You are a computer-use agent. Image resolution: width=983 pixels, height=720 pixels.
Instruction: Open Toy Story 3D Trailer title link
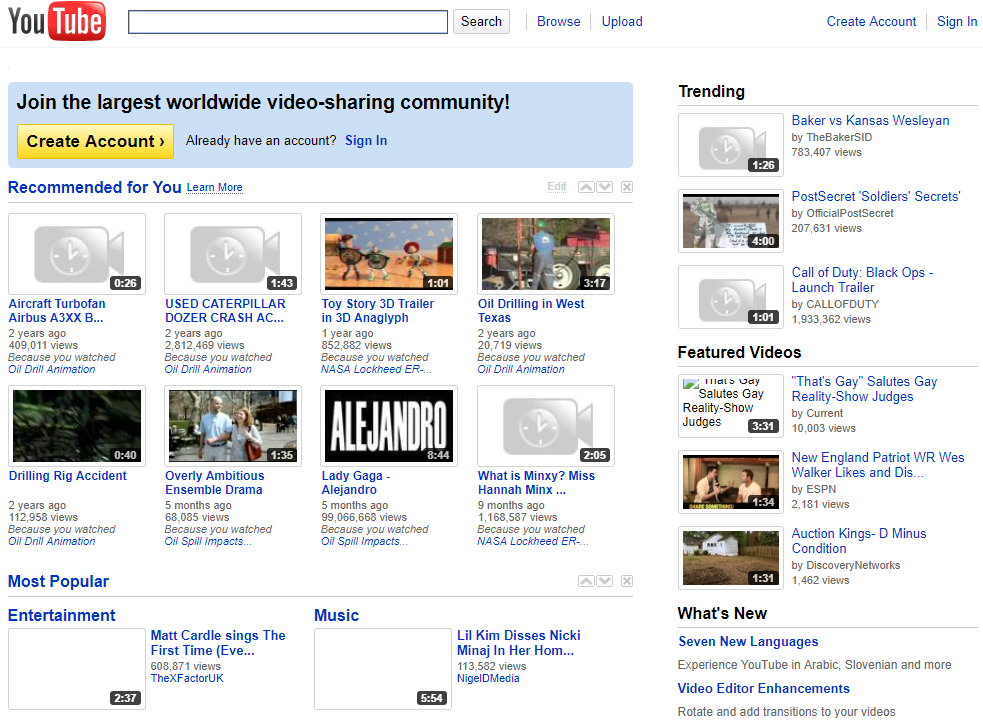pos(377,310)
